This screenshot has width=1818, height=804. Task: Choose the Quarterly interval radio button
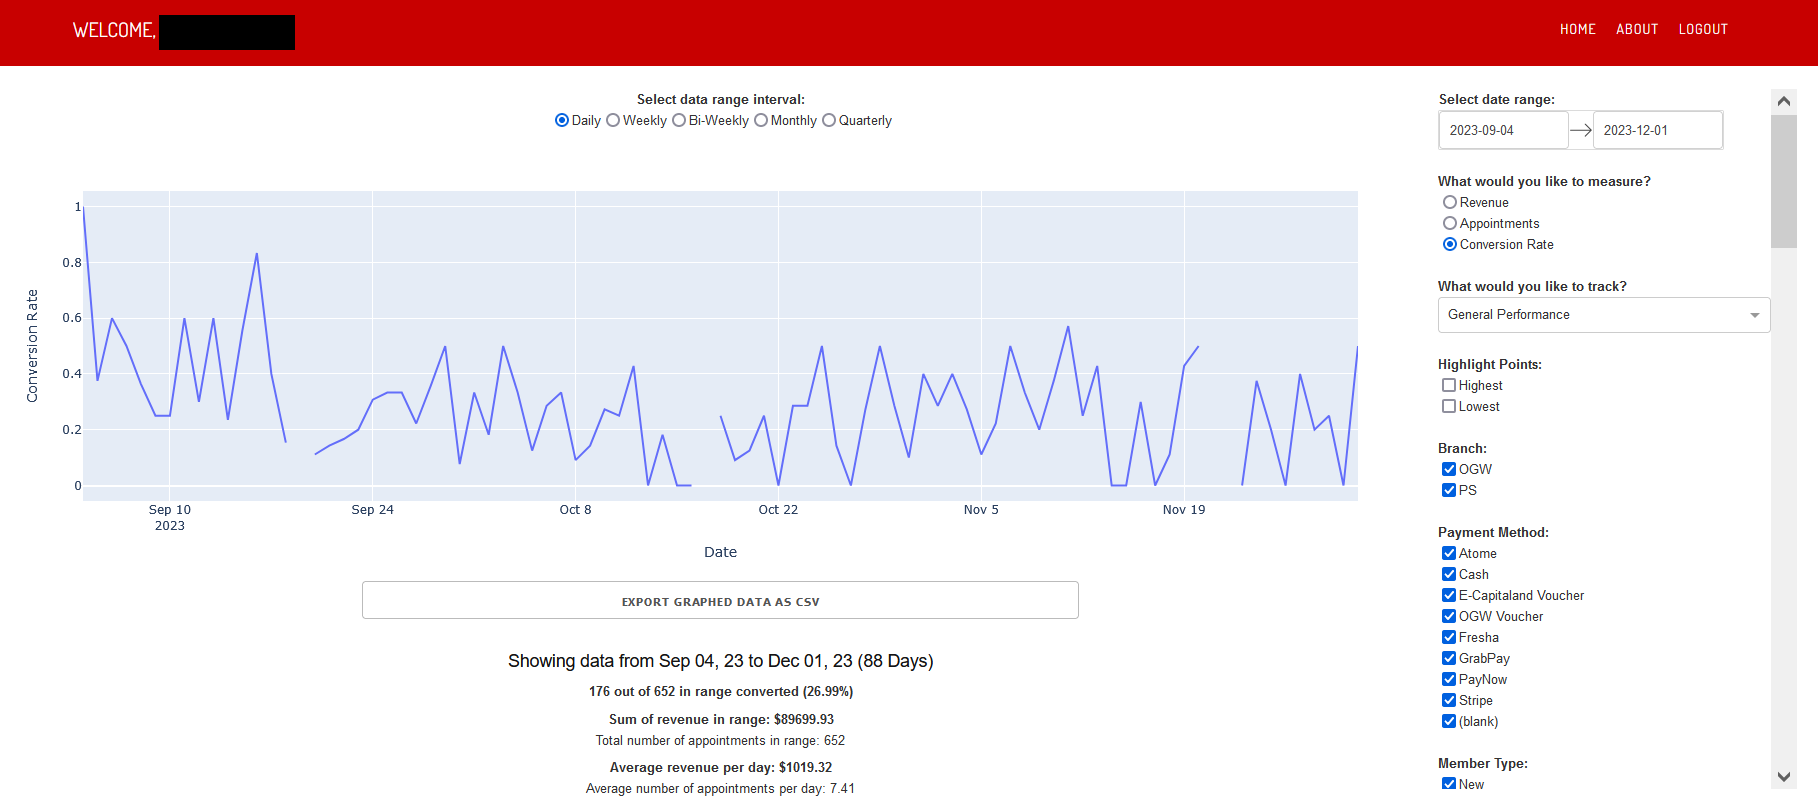click(x=829, y=120)
